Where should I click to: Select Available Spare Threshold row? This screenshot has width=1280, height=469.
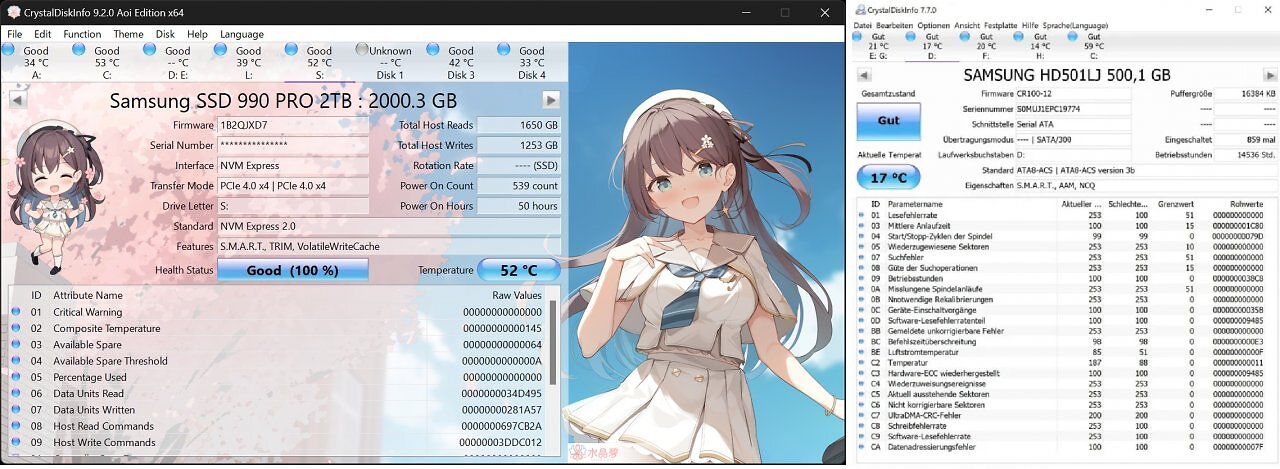point(278,361)
